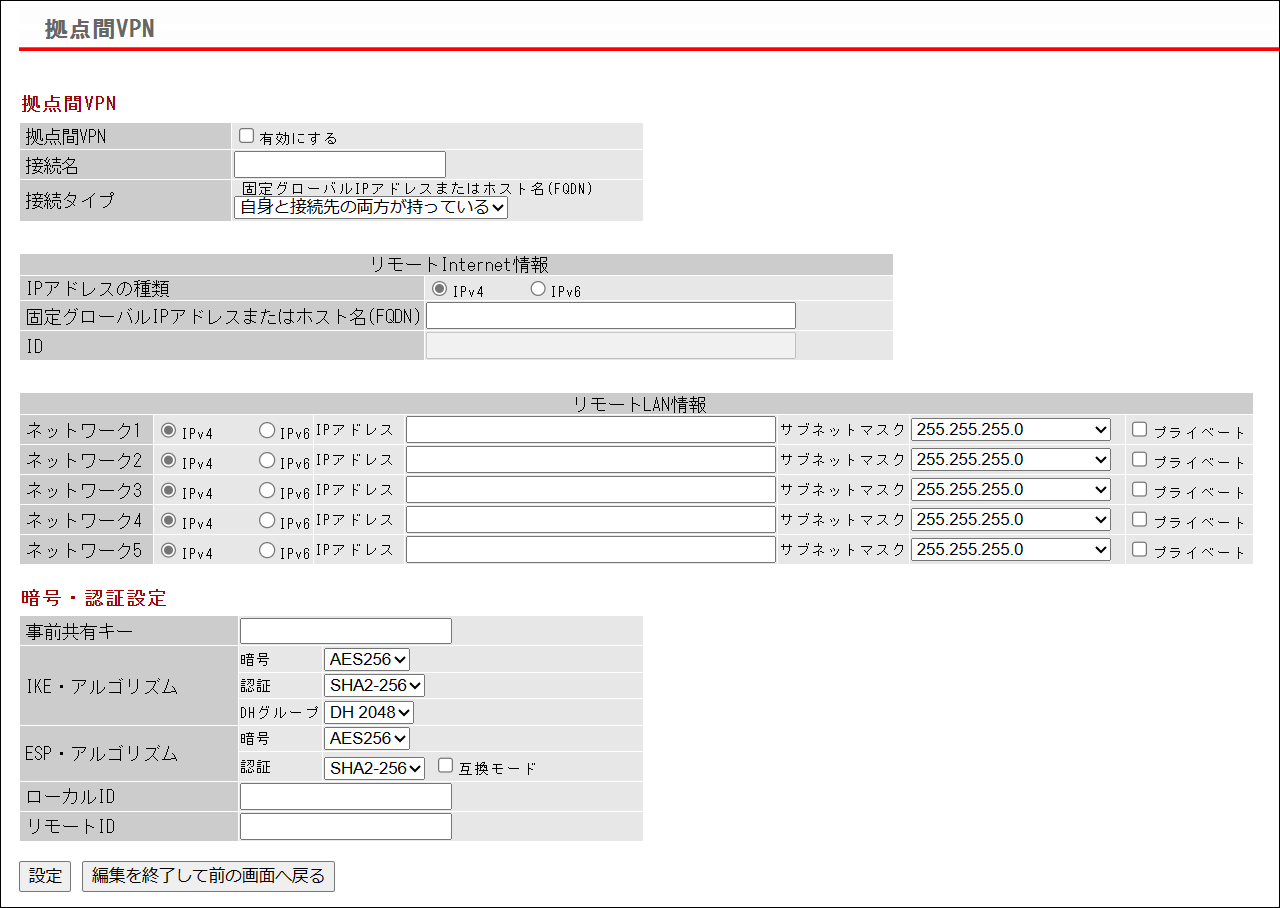Enable the 互換モード checkbox
The width and height of the screenshot is (1280, 908).
446,766
